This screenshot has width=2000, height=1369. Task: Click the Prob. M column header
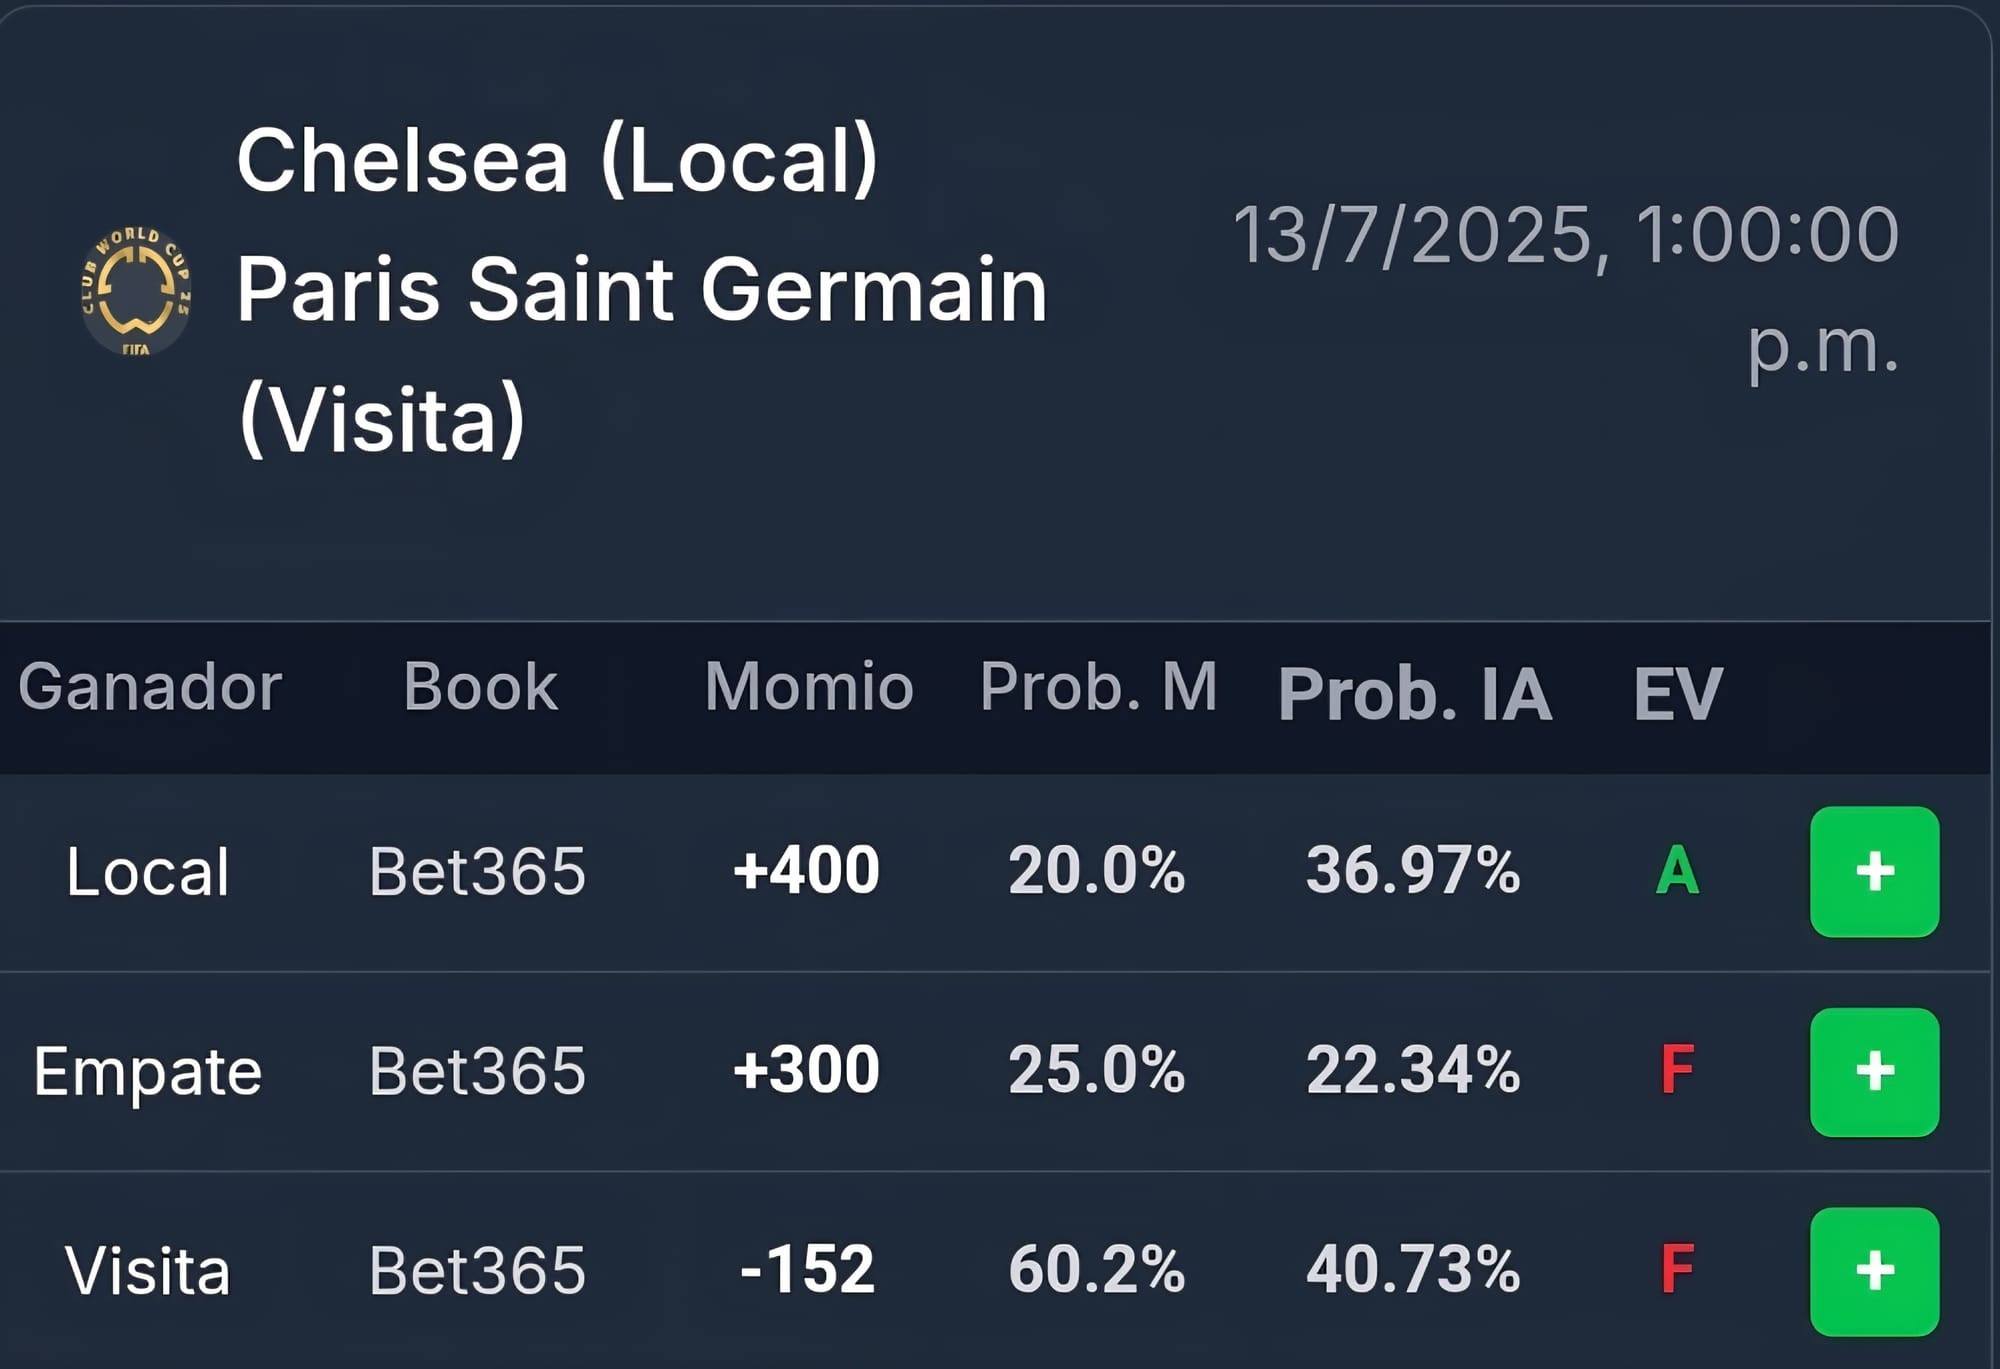pos(1098,687)
